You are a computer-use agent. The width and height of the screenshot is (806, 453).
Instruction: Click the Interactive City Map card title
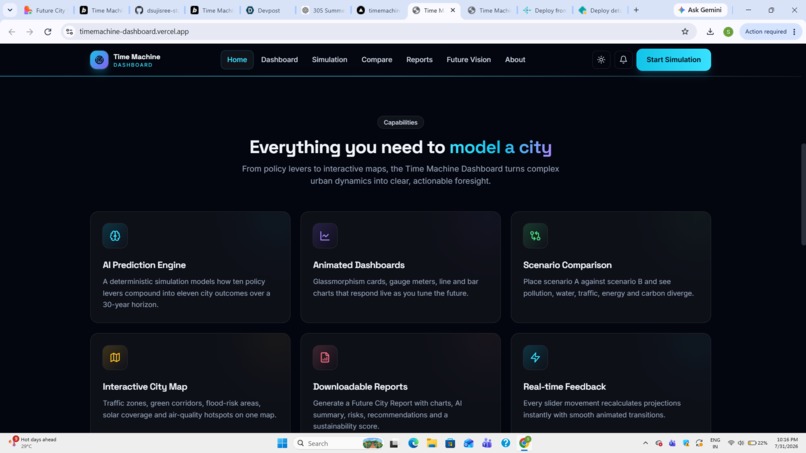pos(145,387)
